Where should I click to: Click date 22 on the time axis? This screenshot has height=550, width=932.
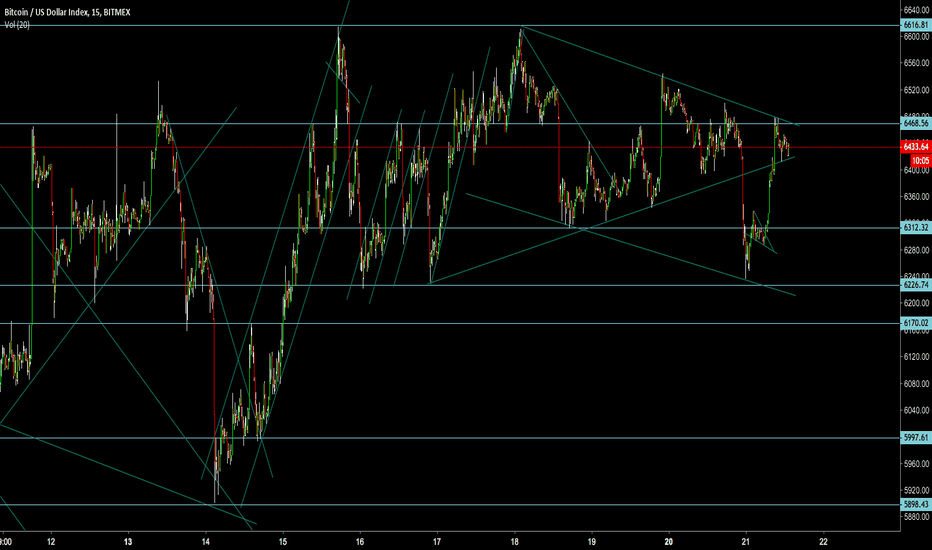point(824,542)
